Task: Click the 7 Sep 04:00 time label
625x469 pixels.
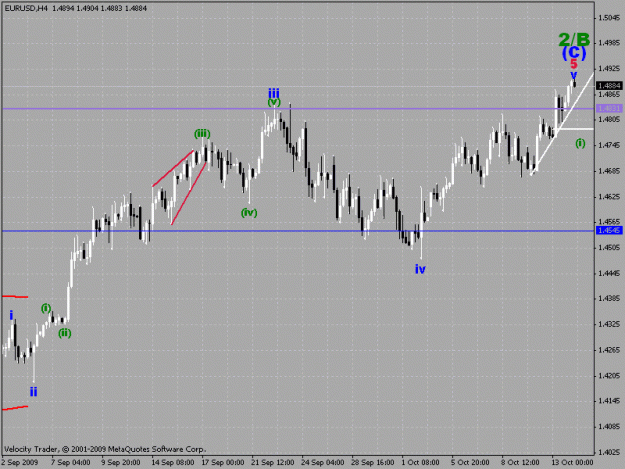Action: [x=71, y=462]
